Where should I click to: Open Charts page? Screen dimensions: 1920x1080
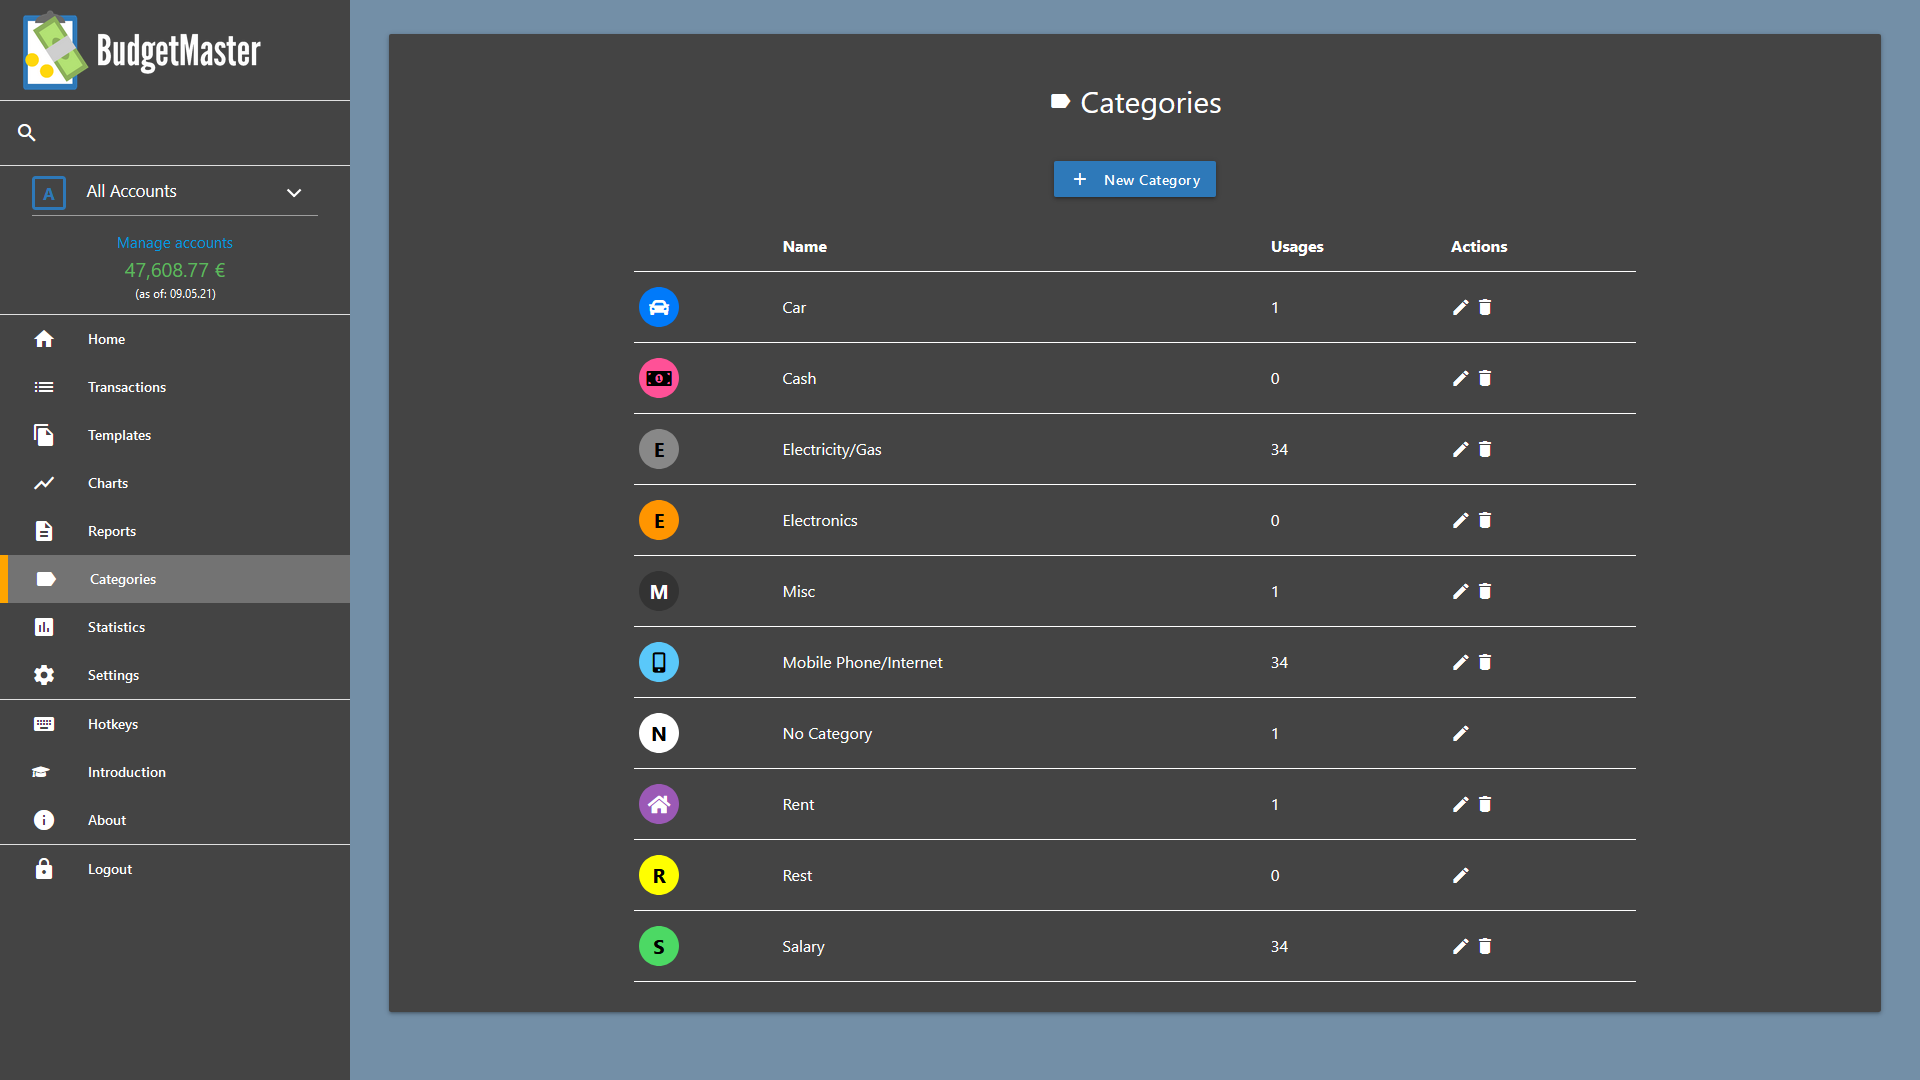pos(175,483)
